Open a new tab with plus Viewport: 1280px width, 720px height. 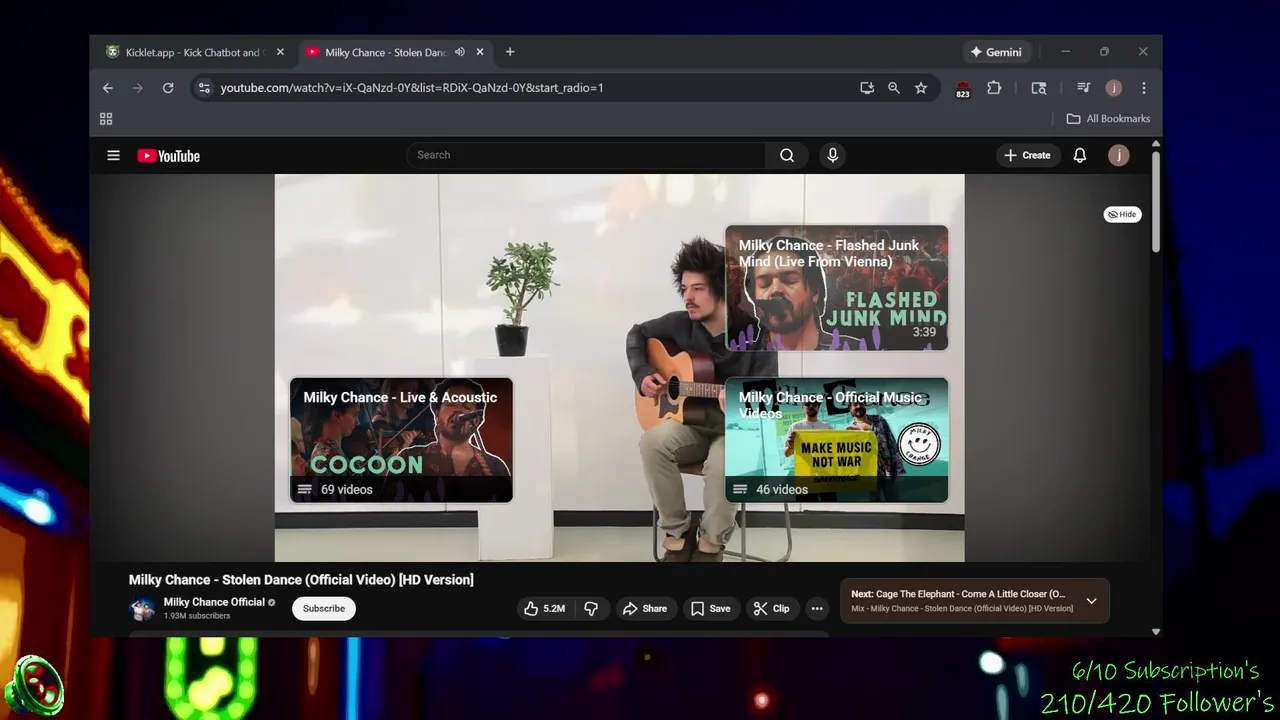510,52
